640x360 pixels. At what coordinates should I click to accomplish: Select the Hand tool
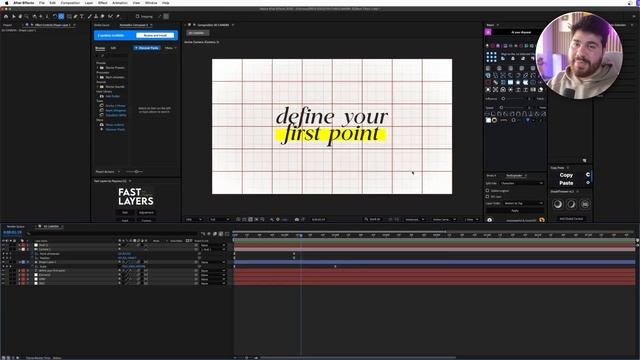[x=20, y=16]
